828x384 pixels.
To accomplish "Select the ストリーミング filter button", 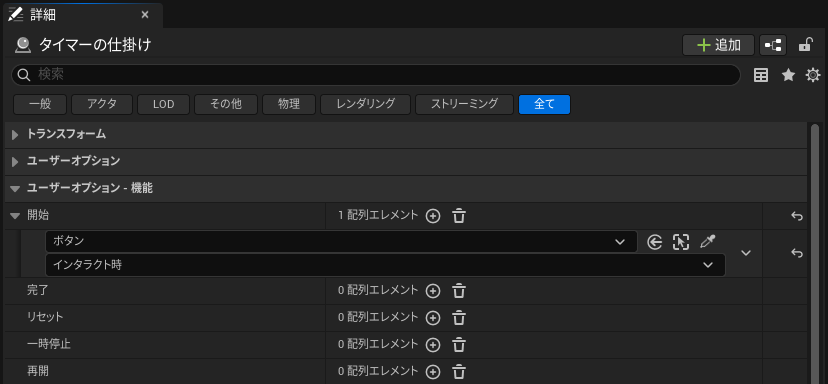I will pos(464,104).
